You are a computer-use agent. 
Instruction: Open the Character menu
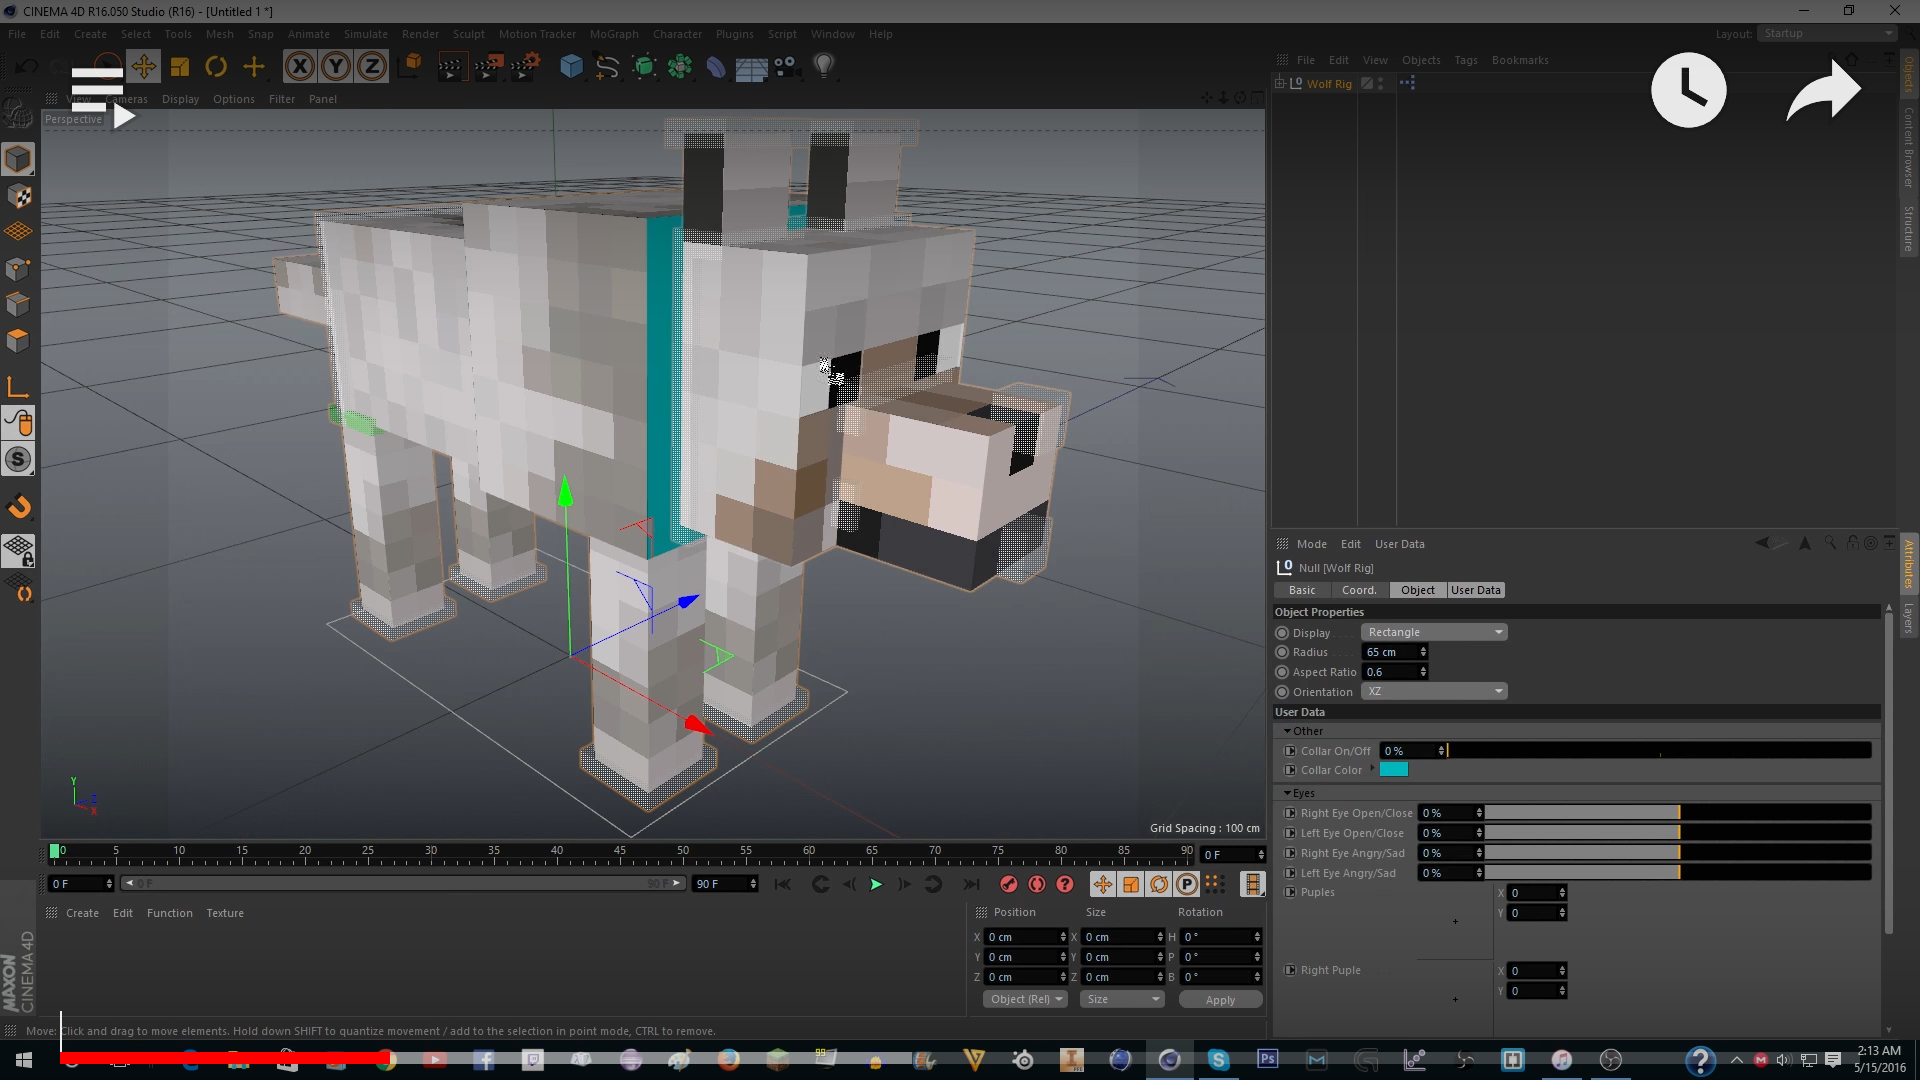click(x=677, y=34)
